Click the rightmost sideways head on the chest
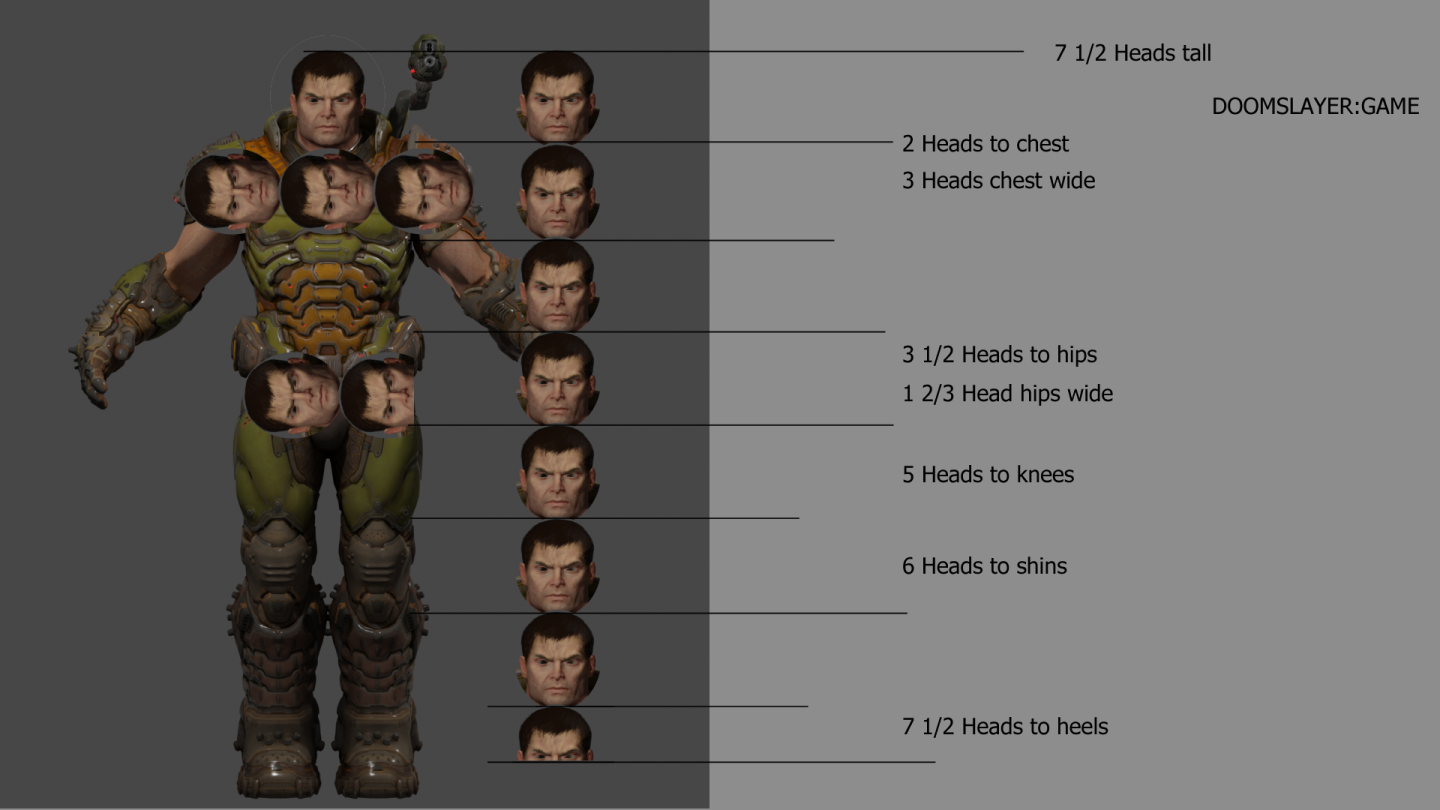 (x=424, y=190)
